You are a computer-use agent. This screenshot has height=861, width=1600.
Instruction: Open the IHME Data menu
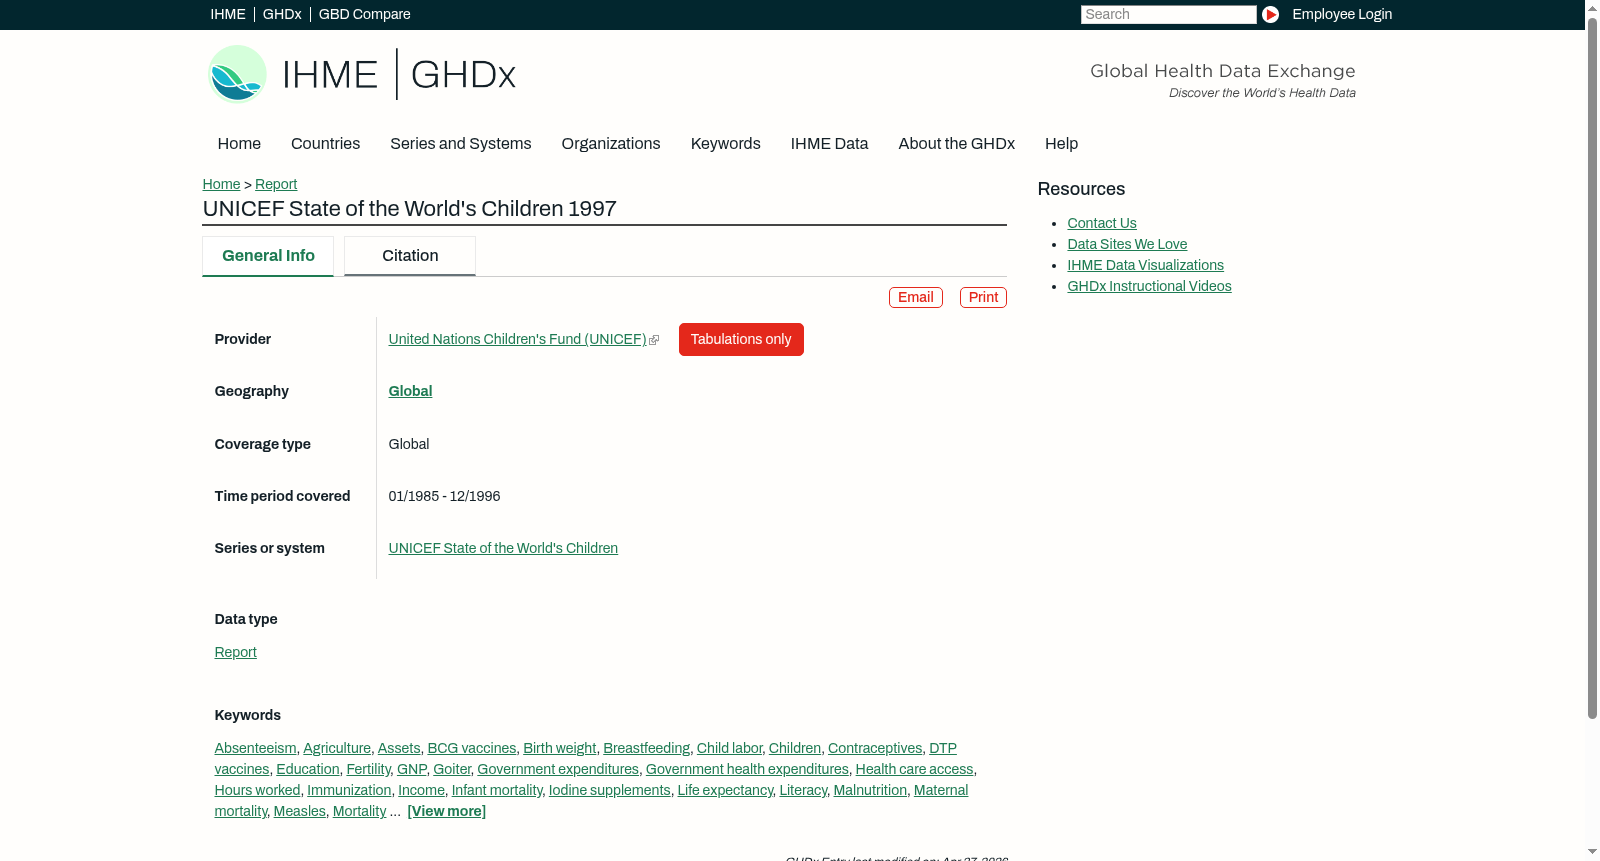pyautogui.click(x=830, y=144)
